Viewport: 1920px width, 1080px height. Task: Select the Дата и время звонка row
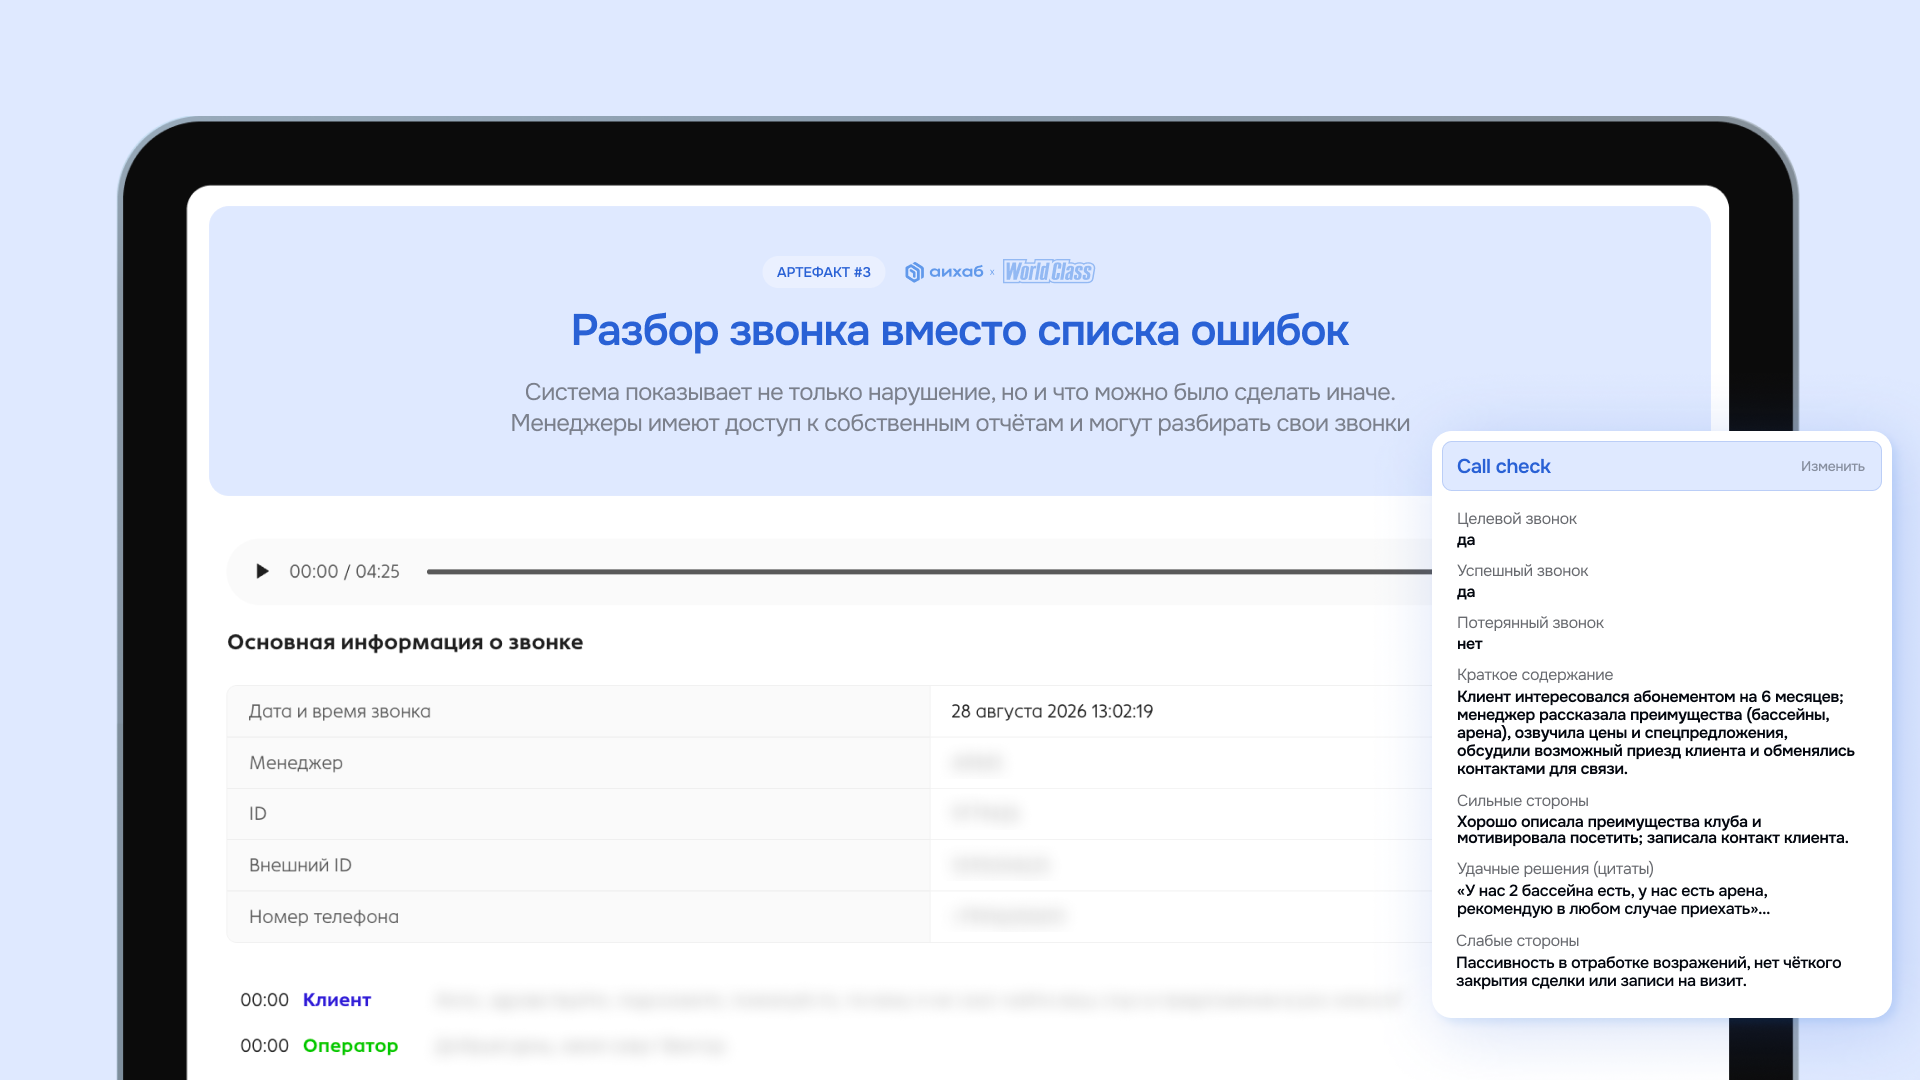(x=830, y=711)
